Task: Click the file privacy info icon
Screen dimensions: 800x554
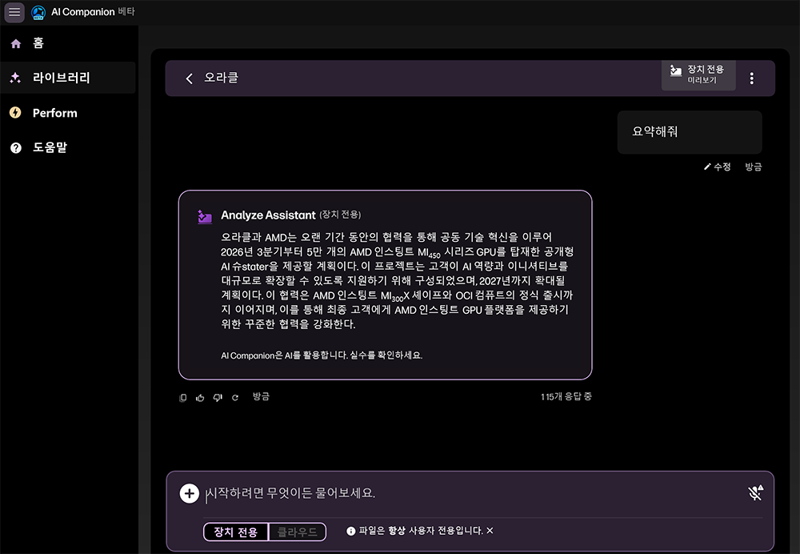Action: (351, 531)
